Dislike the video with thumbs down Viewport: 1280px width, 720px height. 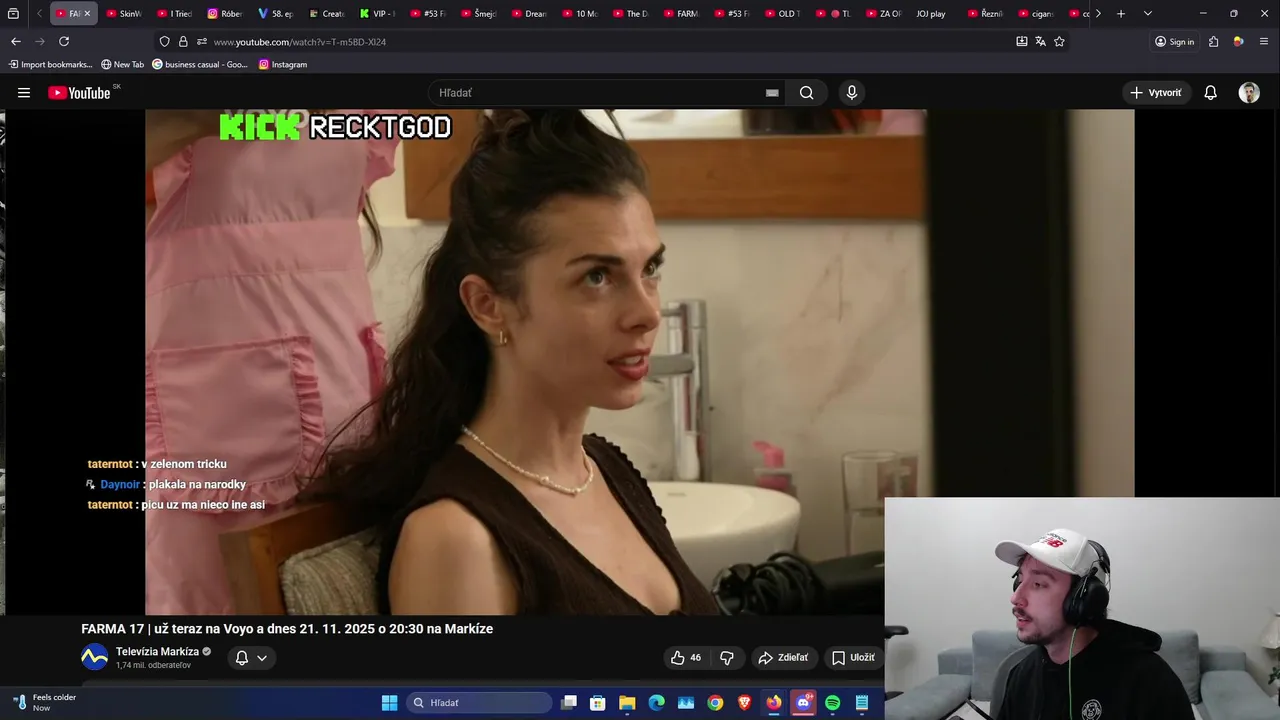coord(727,658)
